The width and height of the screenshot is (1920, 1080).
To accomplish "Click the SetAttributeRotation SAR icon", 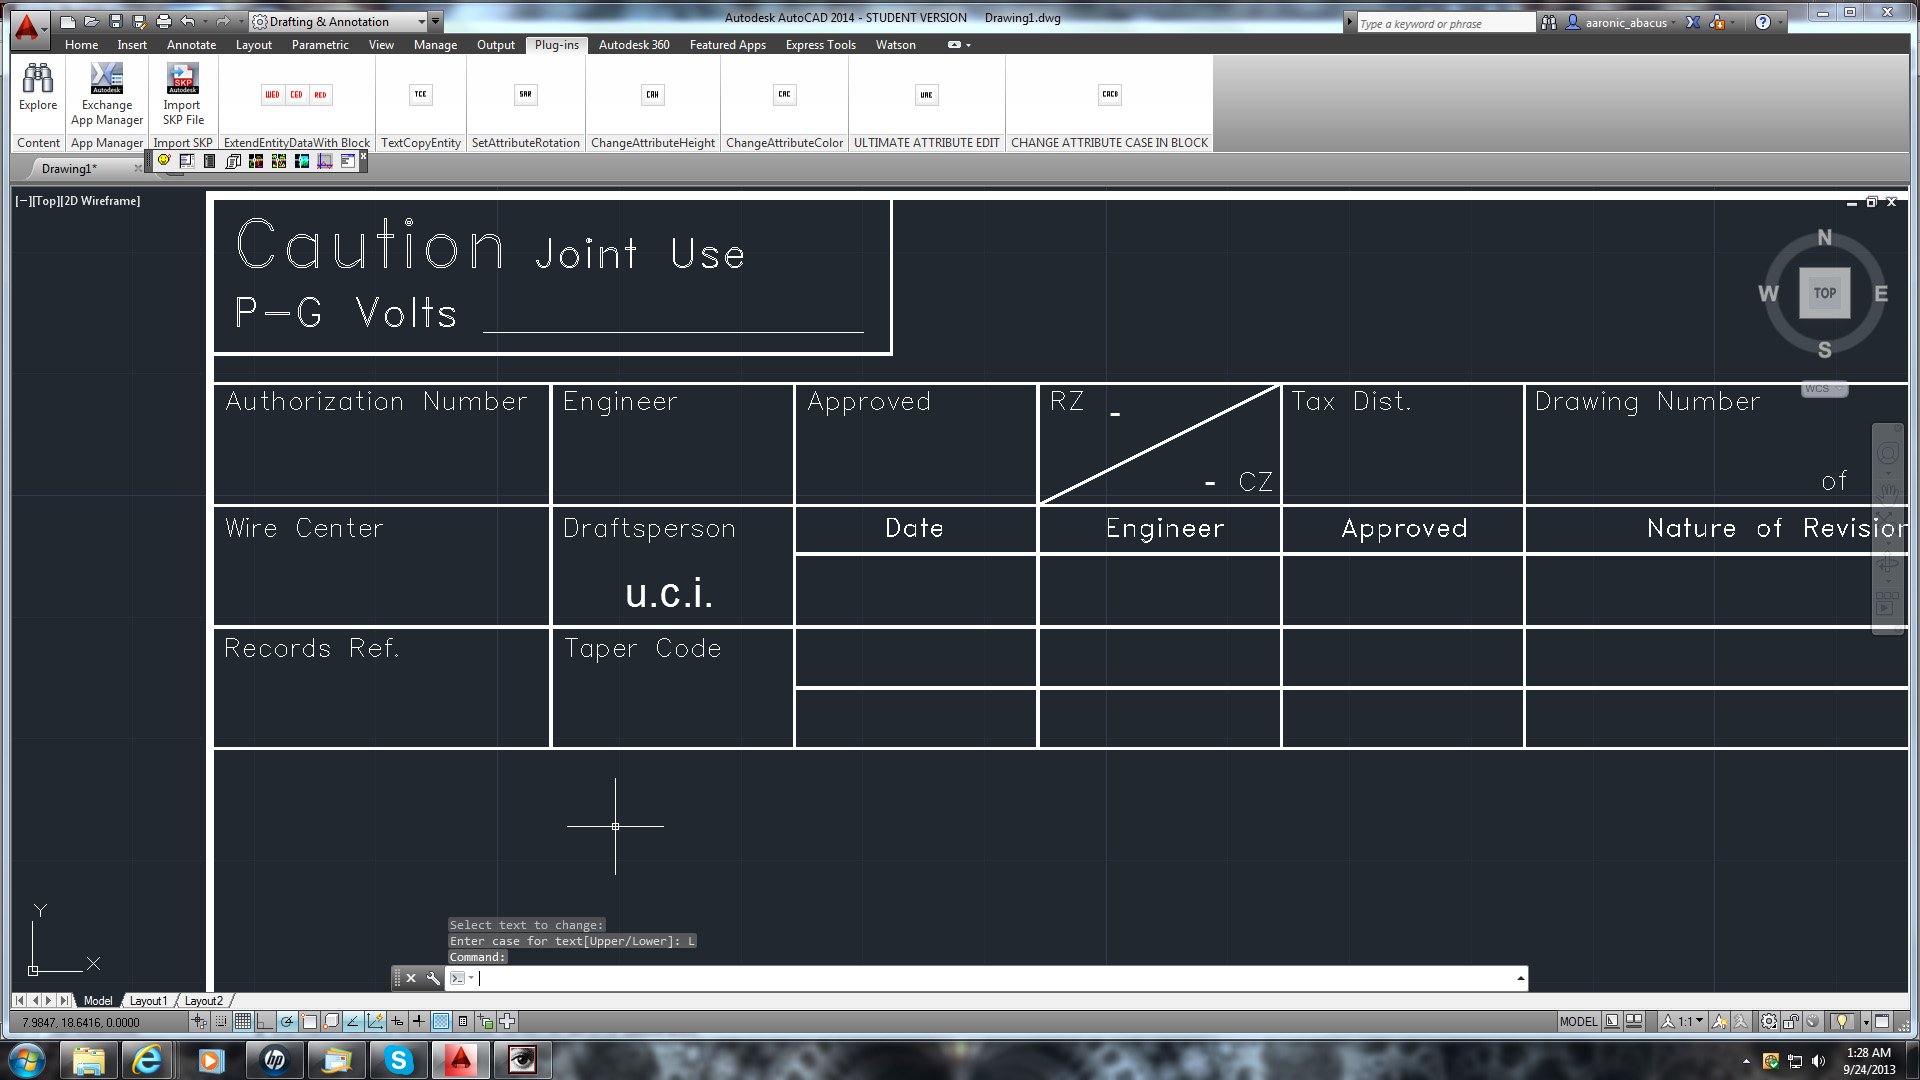I will (525, 95).
